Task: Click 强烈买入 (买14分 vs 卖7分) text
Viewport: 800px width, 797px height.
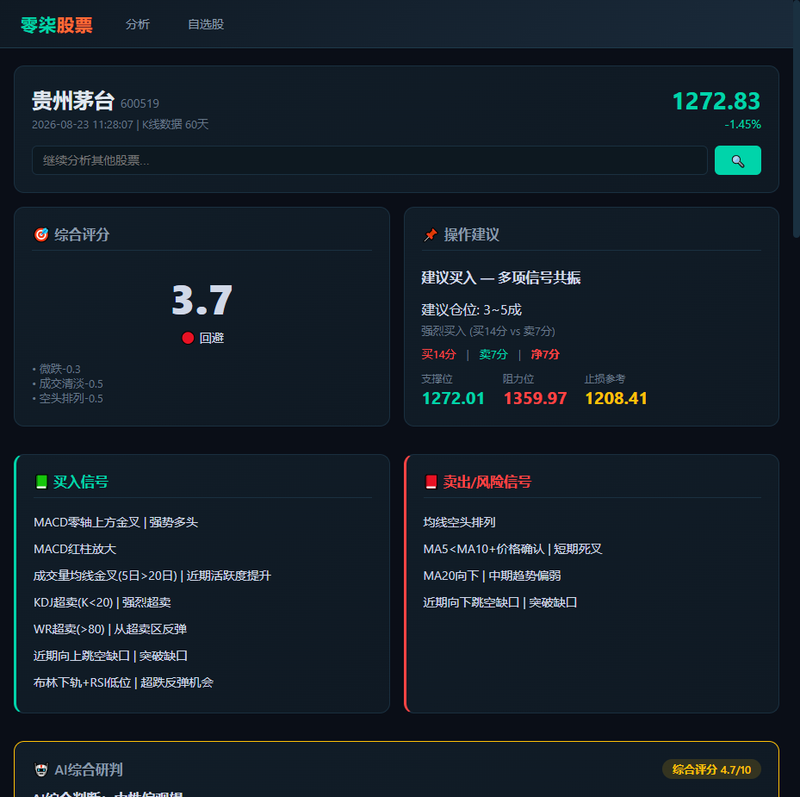Action: coord(488,331)
